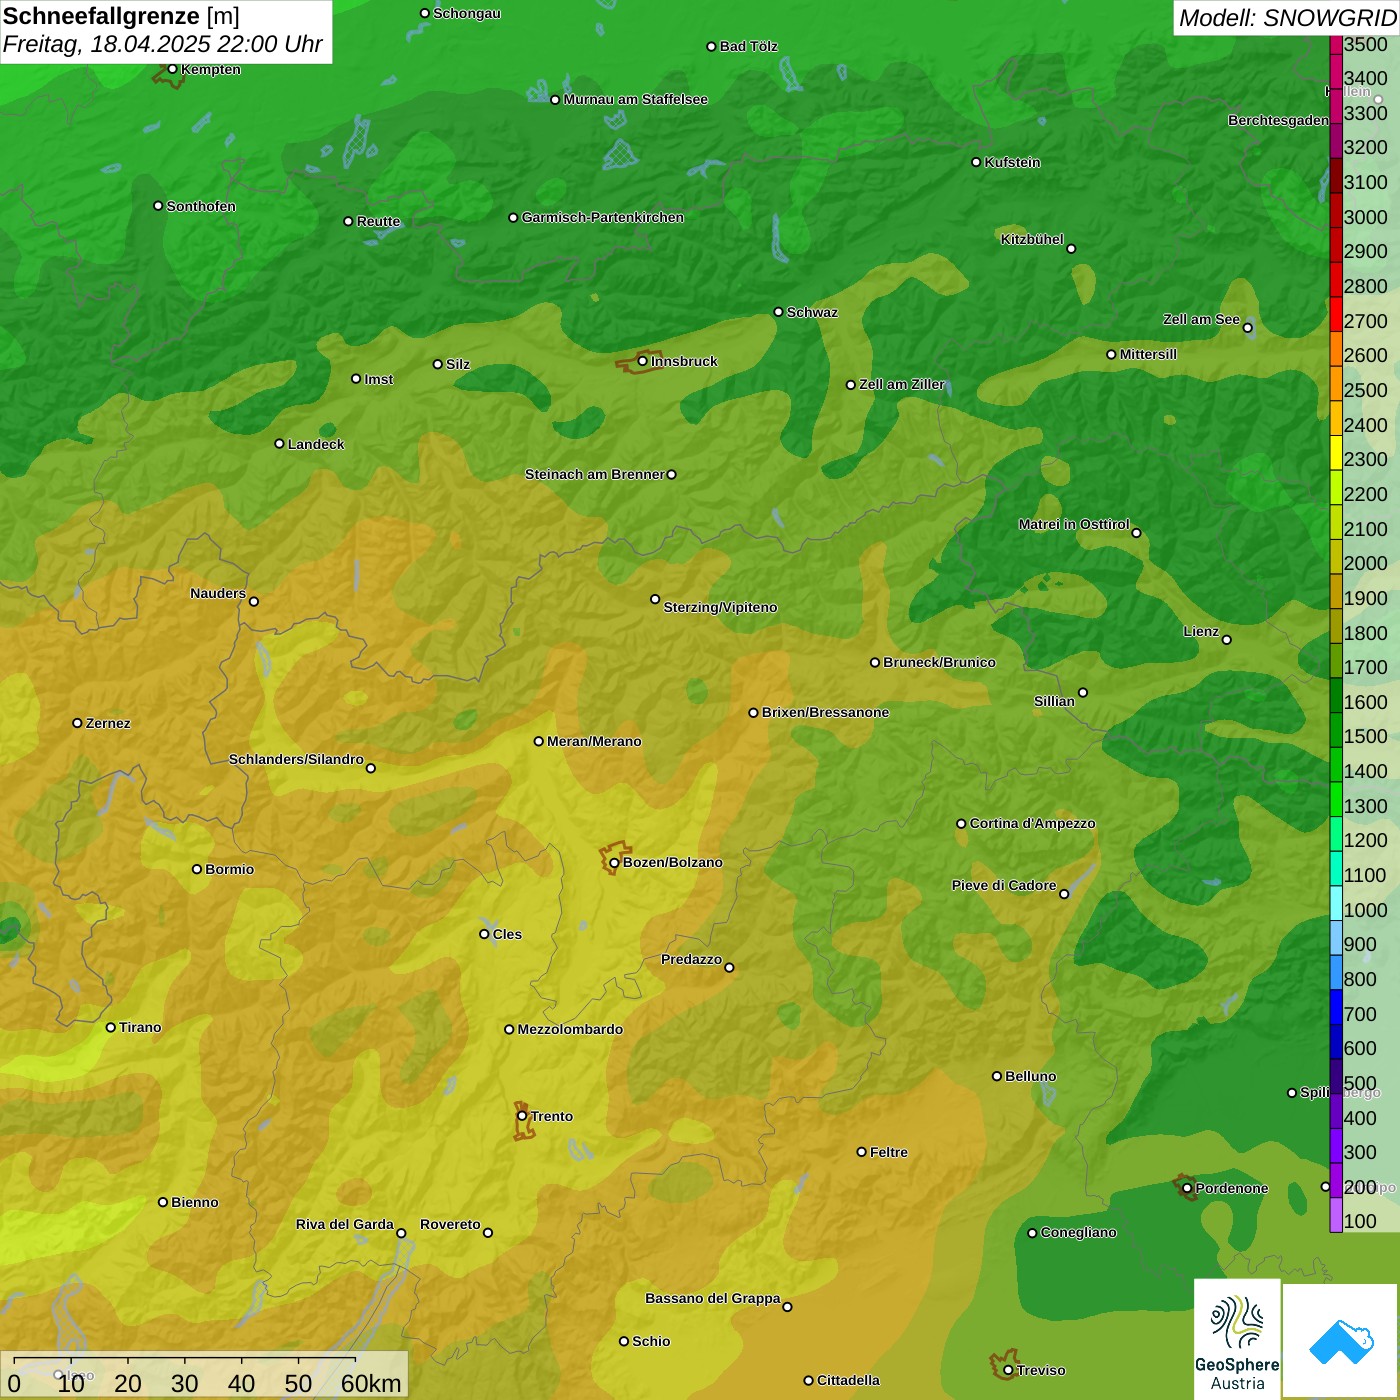The width and height of the screenshot is (1400, 1400).
Task: Click the 'Belluno' map label
Action: pos(1031,1076)
